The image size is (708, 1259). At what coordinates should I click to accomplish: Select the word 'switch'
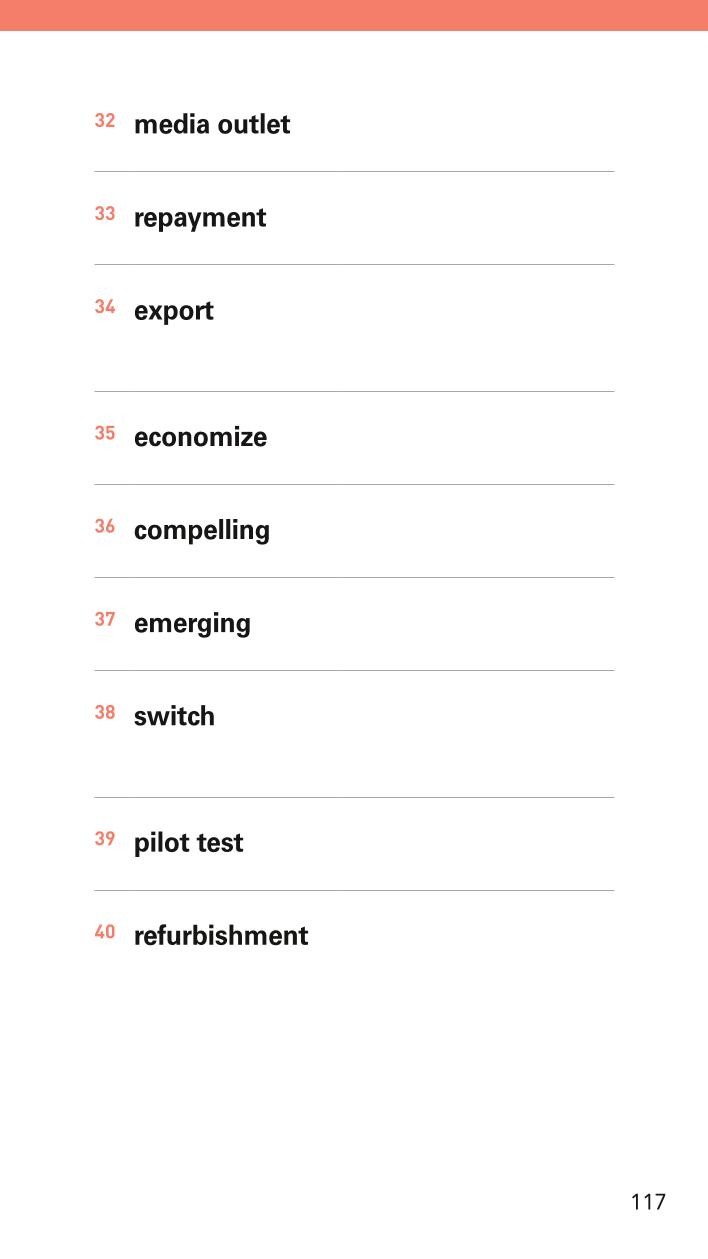tap(174, 716)
